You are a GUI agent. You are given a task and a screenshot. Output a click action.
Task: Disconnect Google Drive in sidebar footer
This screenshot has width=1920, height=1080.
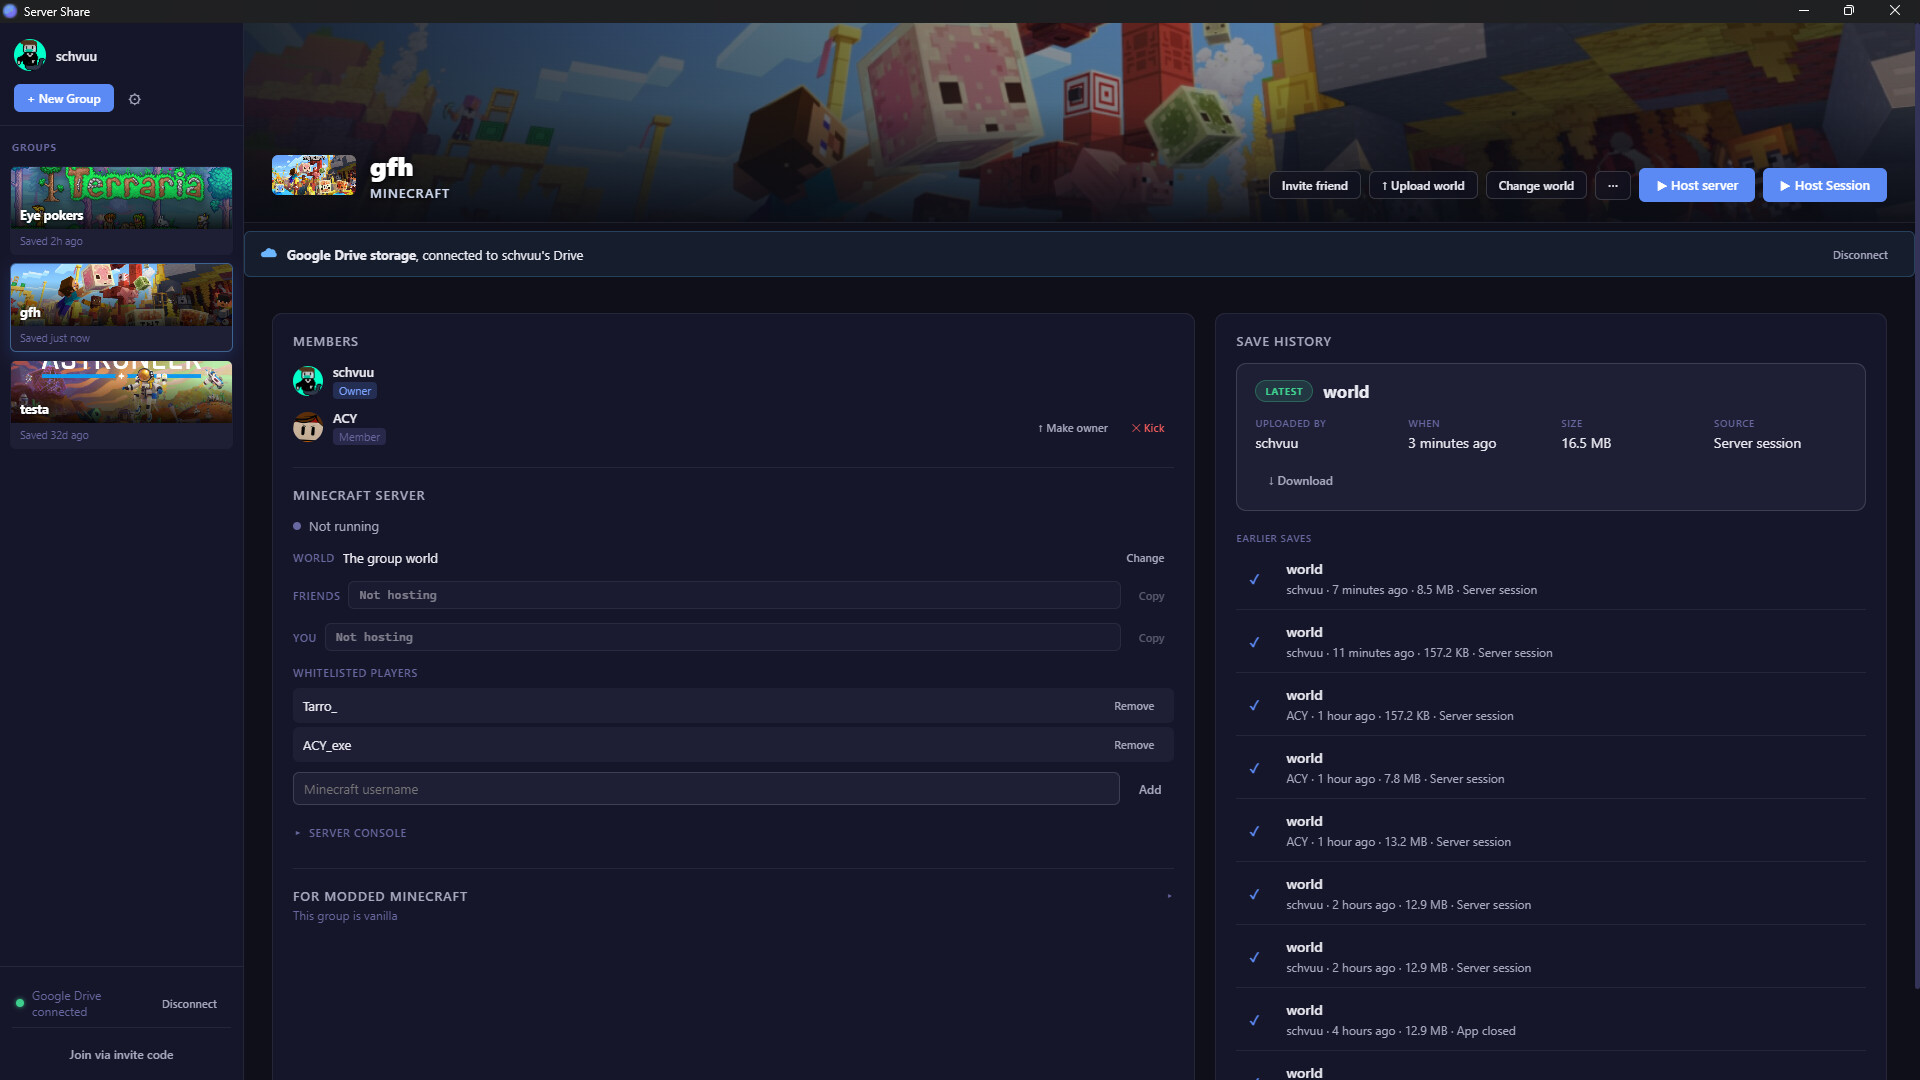[x=189, y=1004]
